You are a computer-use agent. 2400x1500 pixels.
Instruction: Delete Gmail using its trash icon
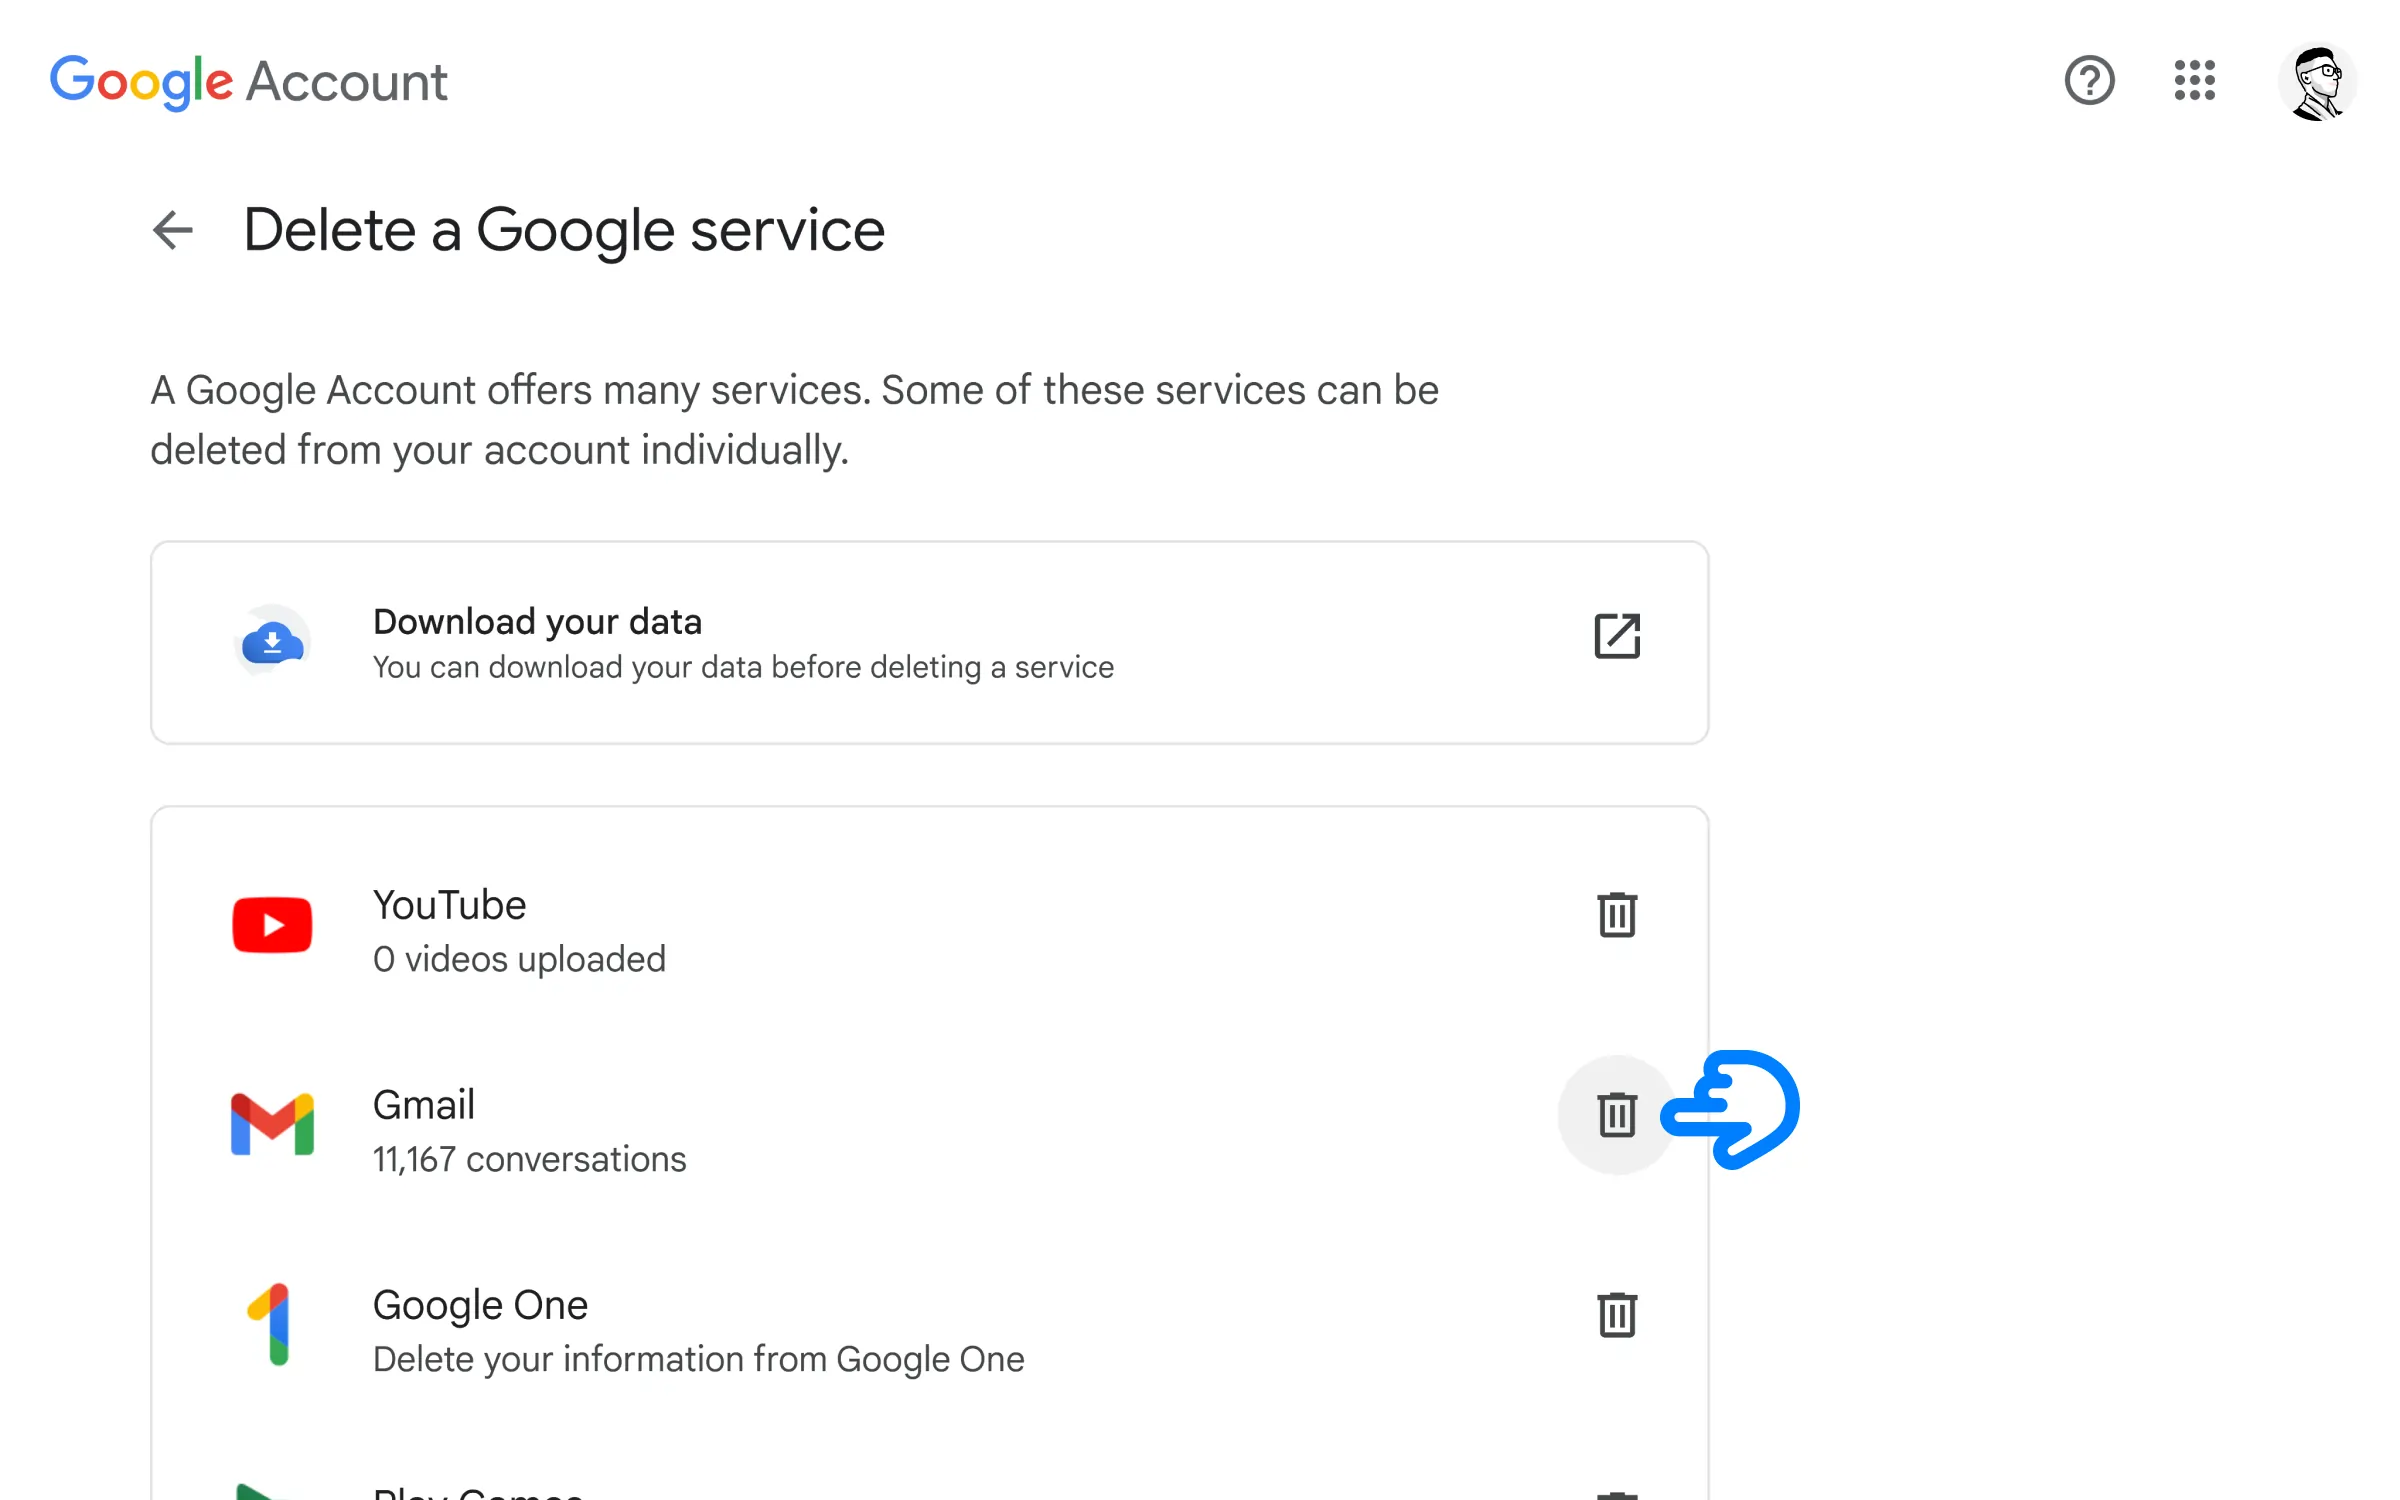[x=1617, y=1114]
